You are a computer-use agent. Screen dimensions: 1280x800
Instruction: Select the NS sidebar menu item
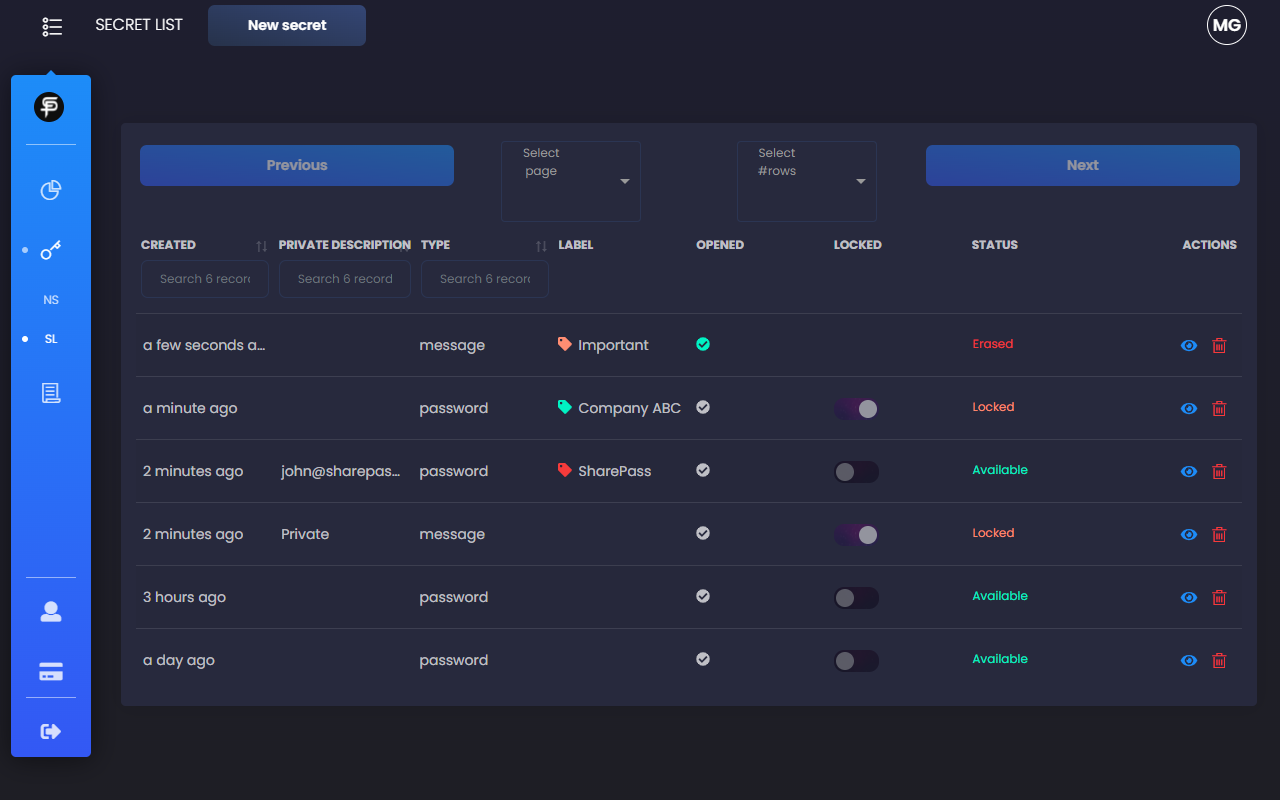coord(51,300)
